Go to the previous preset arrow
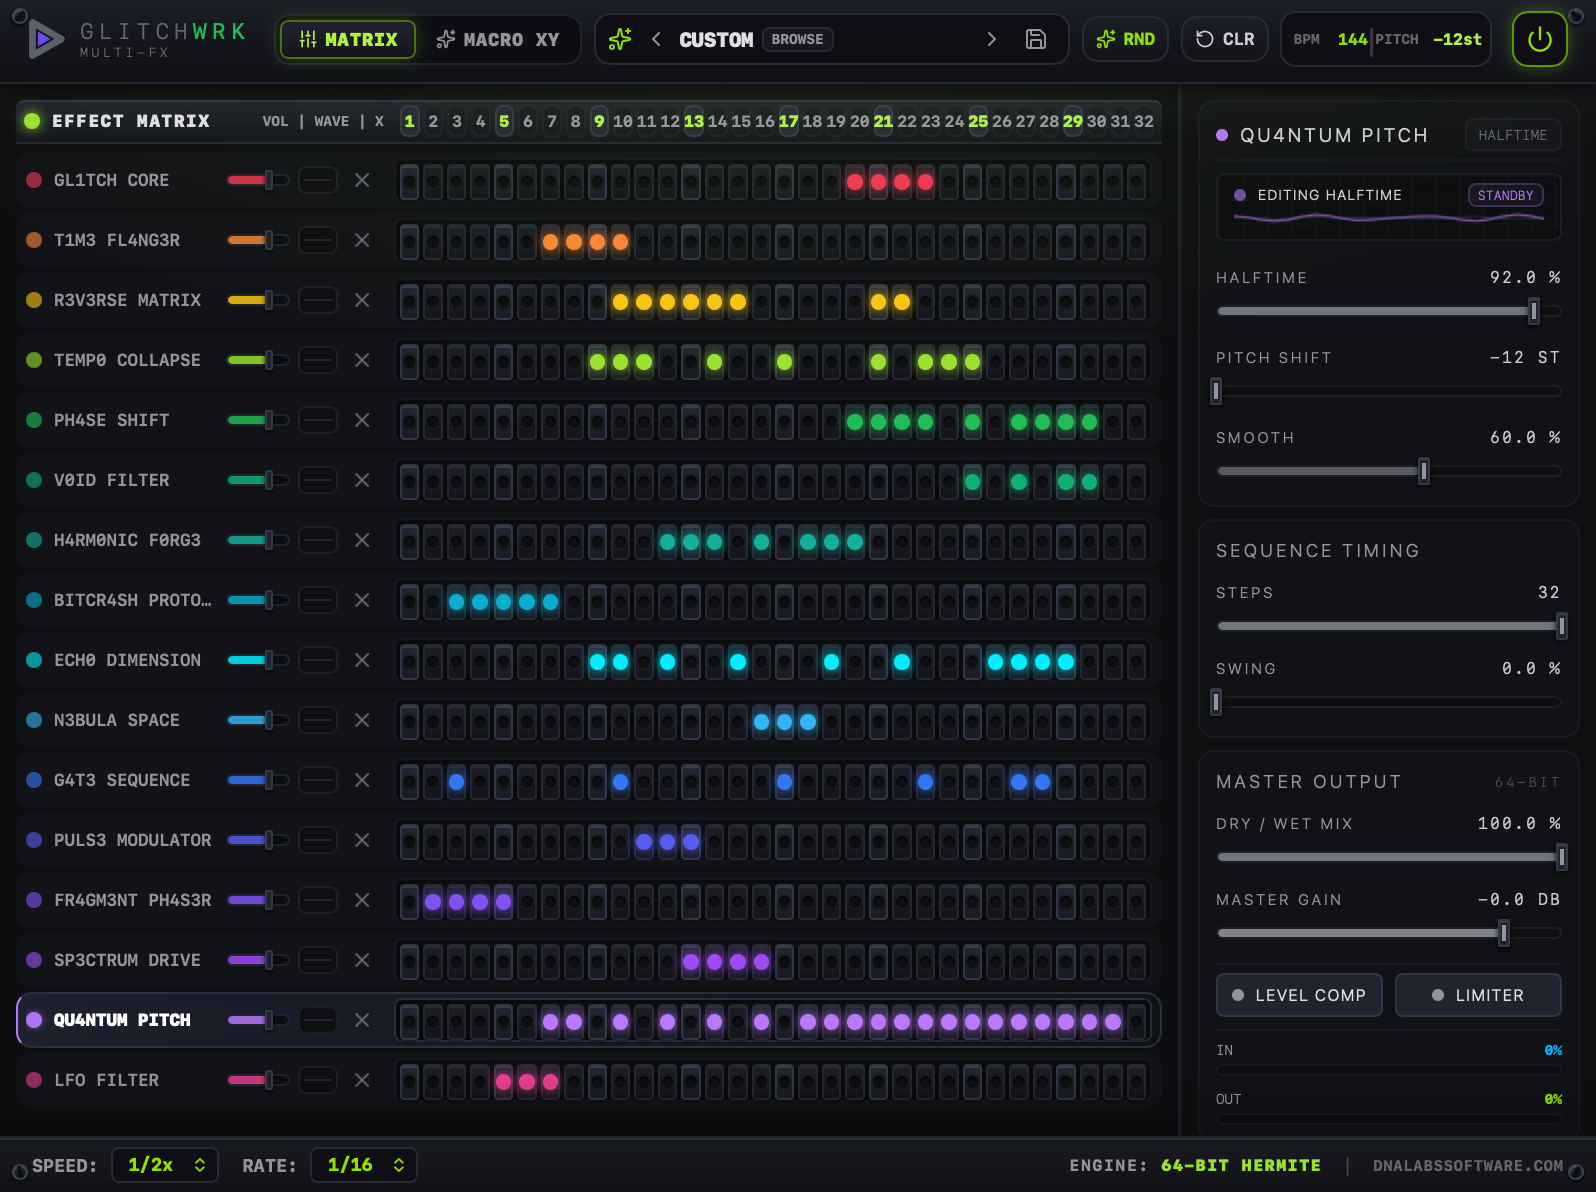 [656, 39]
